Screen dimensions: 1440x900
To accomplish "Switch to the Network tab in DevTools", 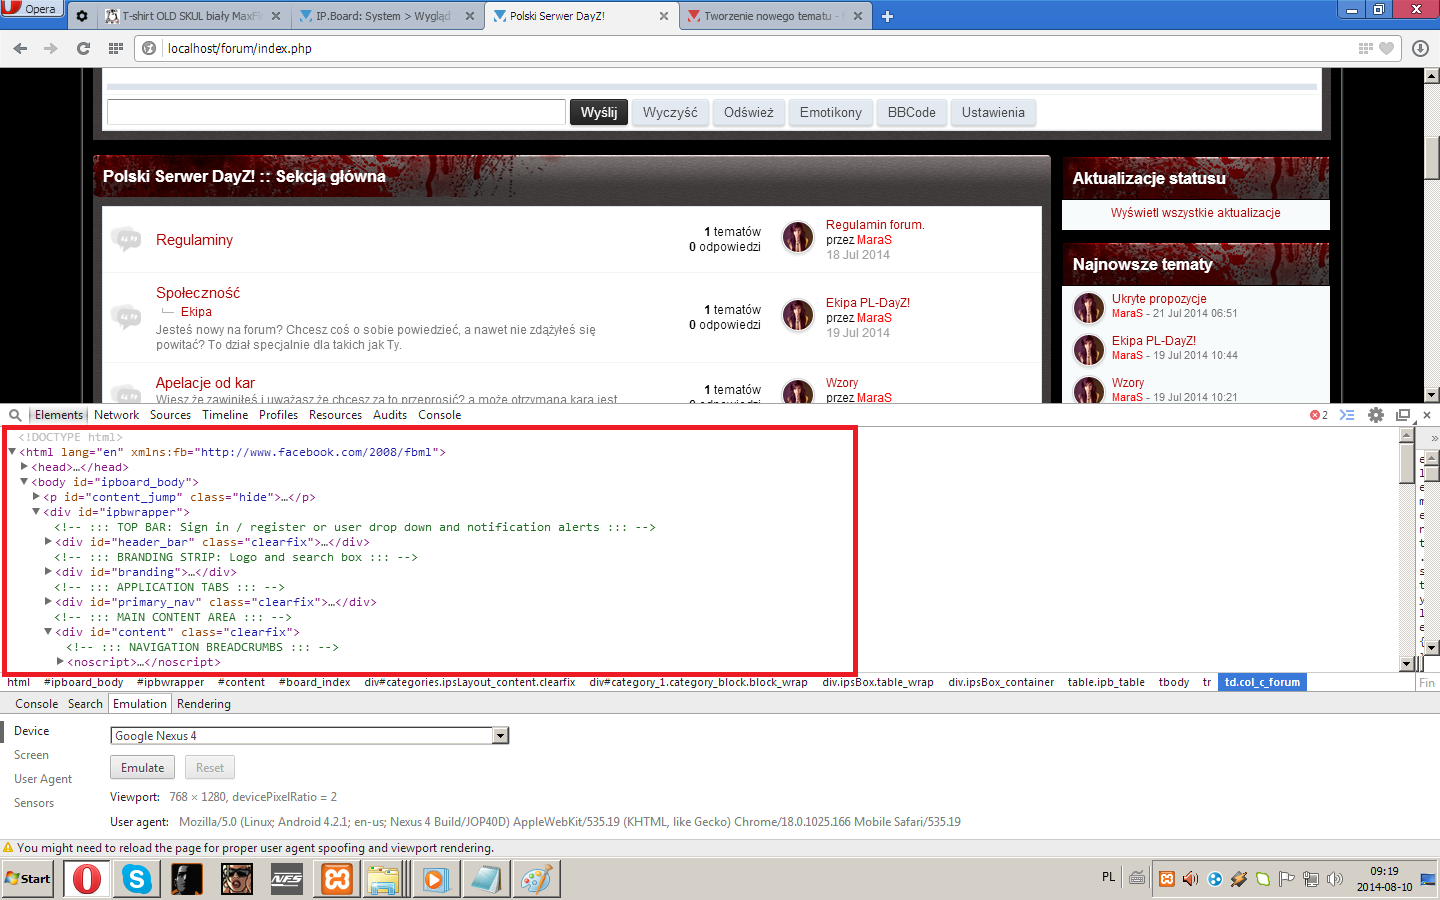I will coord(116,414).
